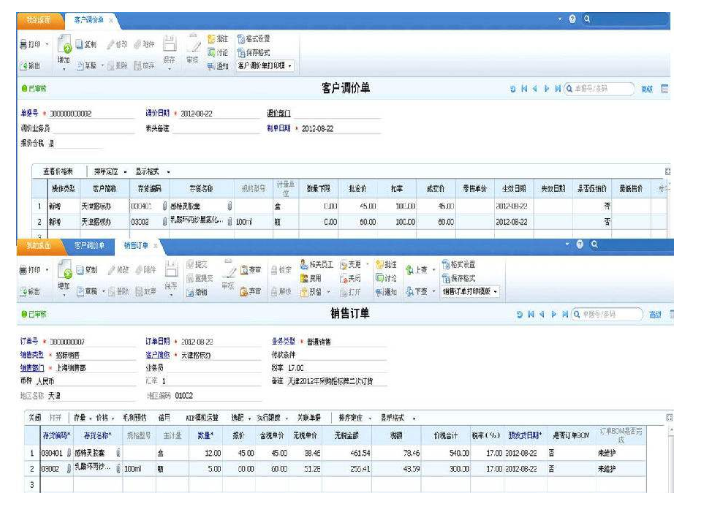
Task: Click the 审核 (Audit) pen icon in 客户调价单
Action: click(x=193, y=43)
